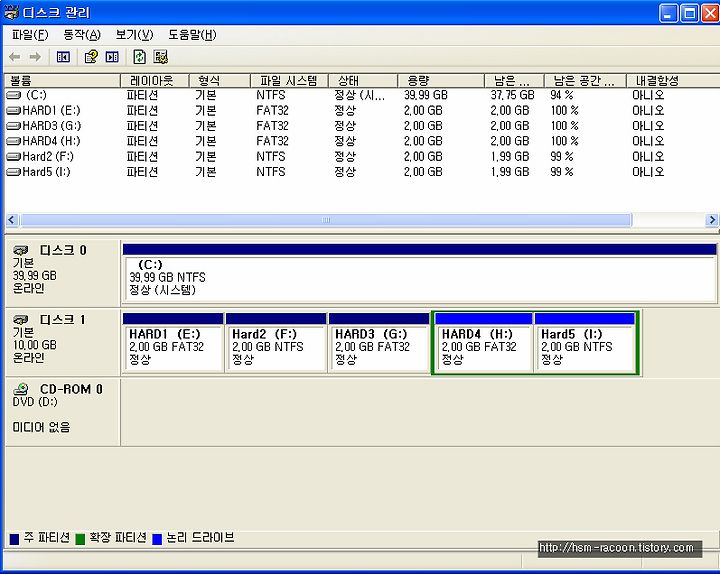Screen dimensions: 720x574
Task: Open the 보기(V) menu
Action: coord(134,35)
